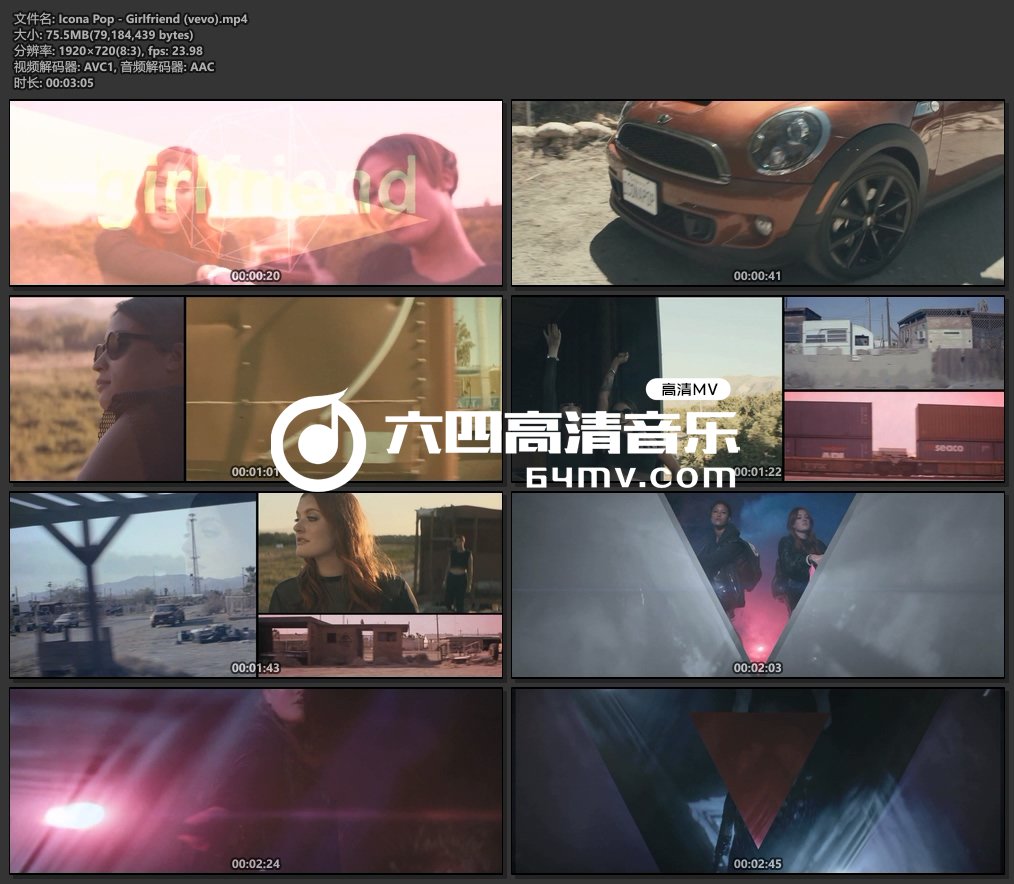Click the codec line AVC1, AAC
The height and width of the screenshot is (884, 1014).
coord(114,67)
